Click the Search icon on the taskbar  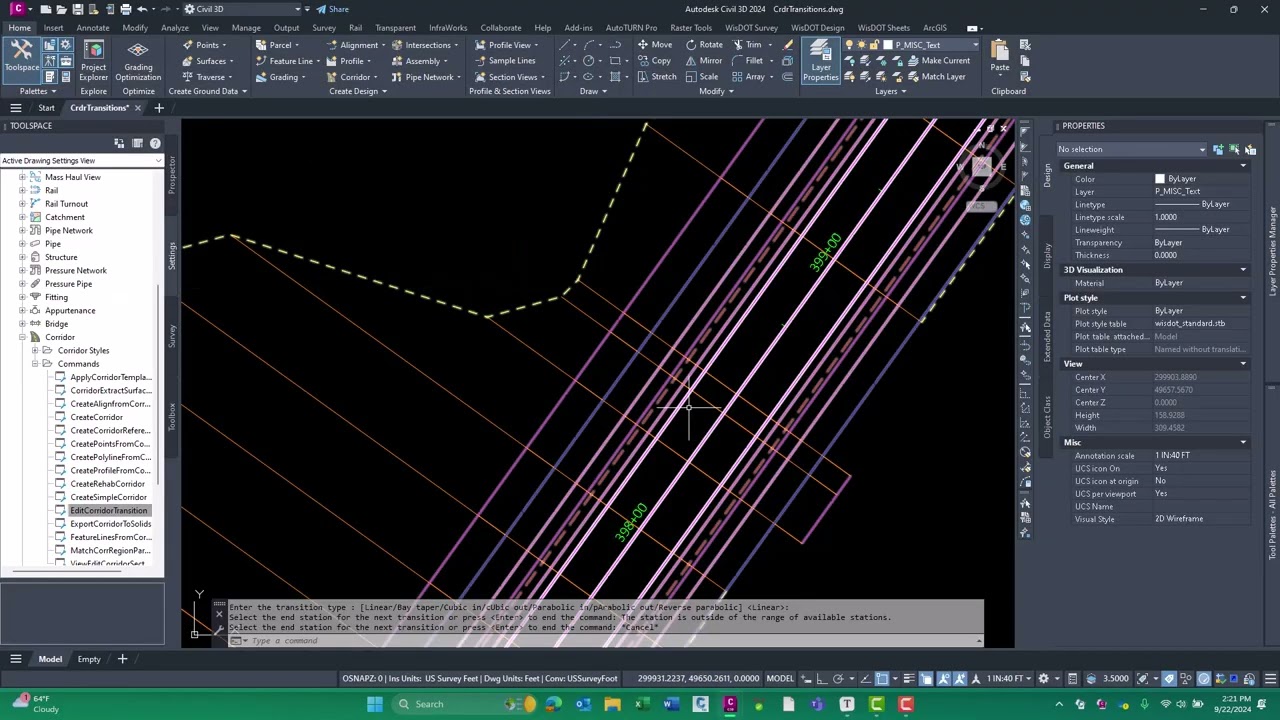coord(404,704)
